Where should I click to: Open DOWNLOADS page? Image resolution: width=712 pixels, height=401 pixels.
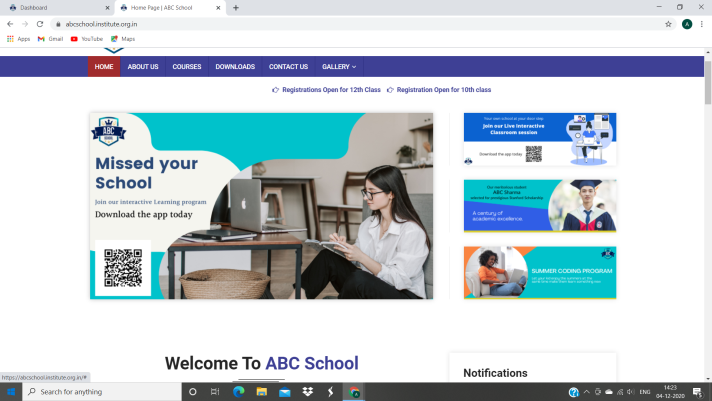coord(235,67)
